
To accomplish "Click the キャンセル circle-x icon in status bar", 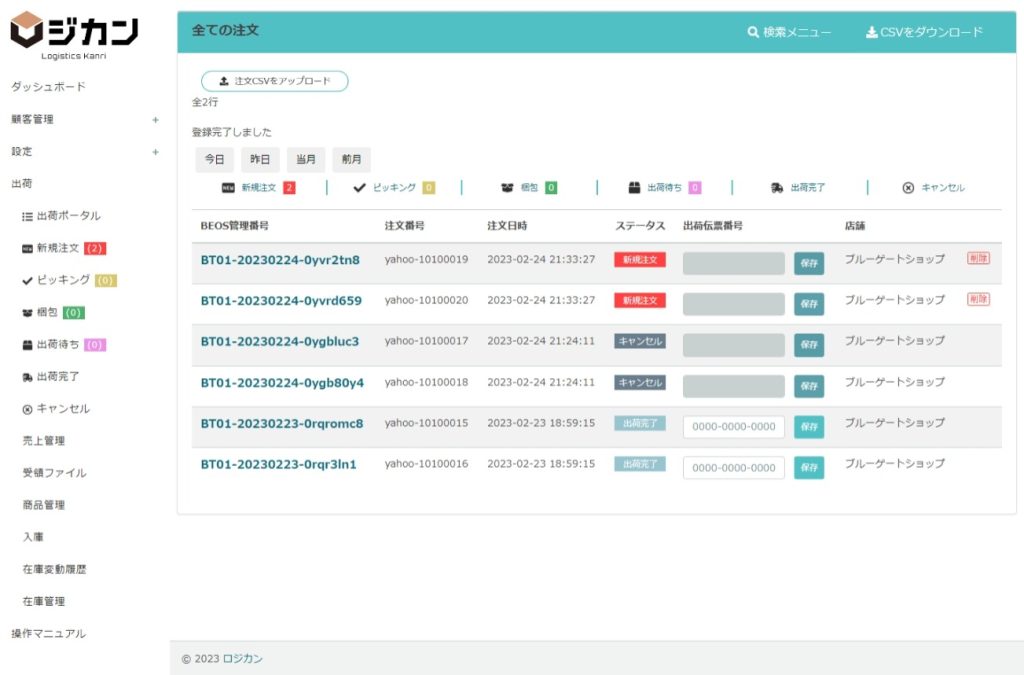I will pos(908,187).
